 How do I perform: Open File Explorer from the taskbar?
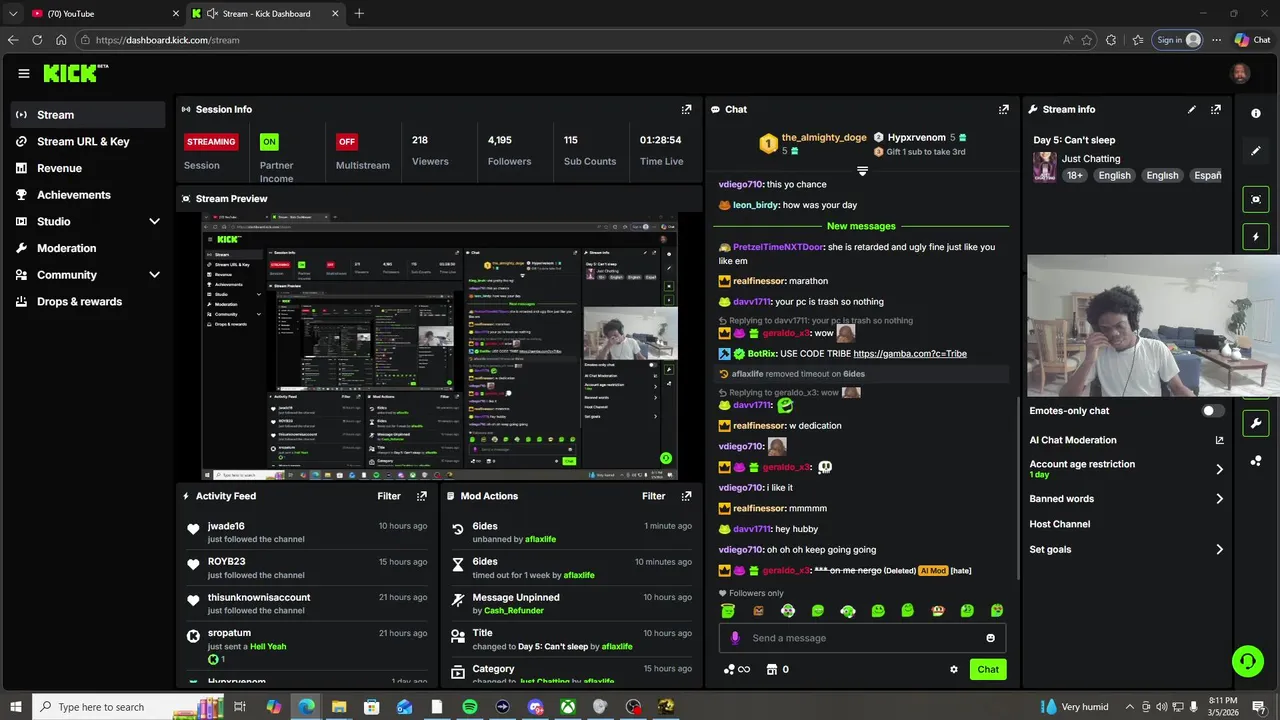tap(339, 707)
